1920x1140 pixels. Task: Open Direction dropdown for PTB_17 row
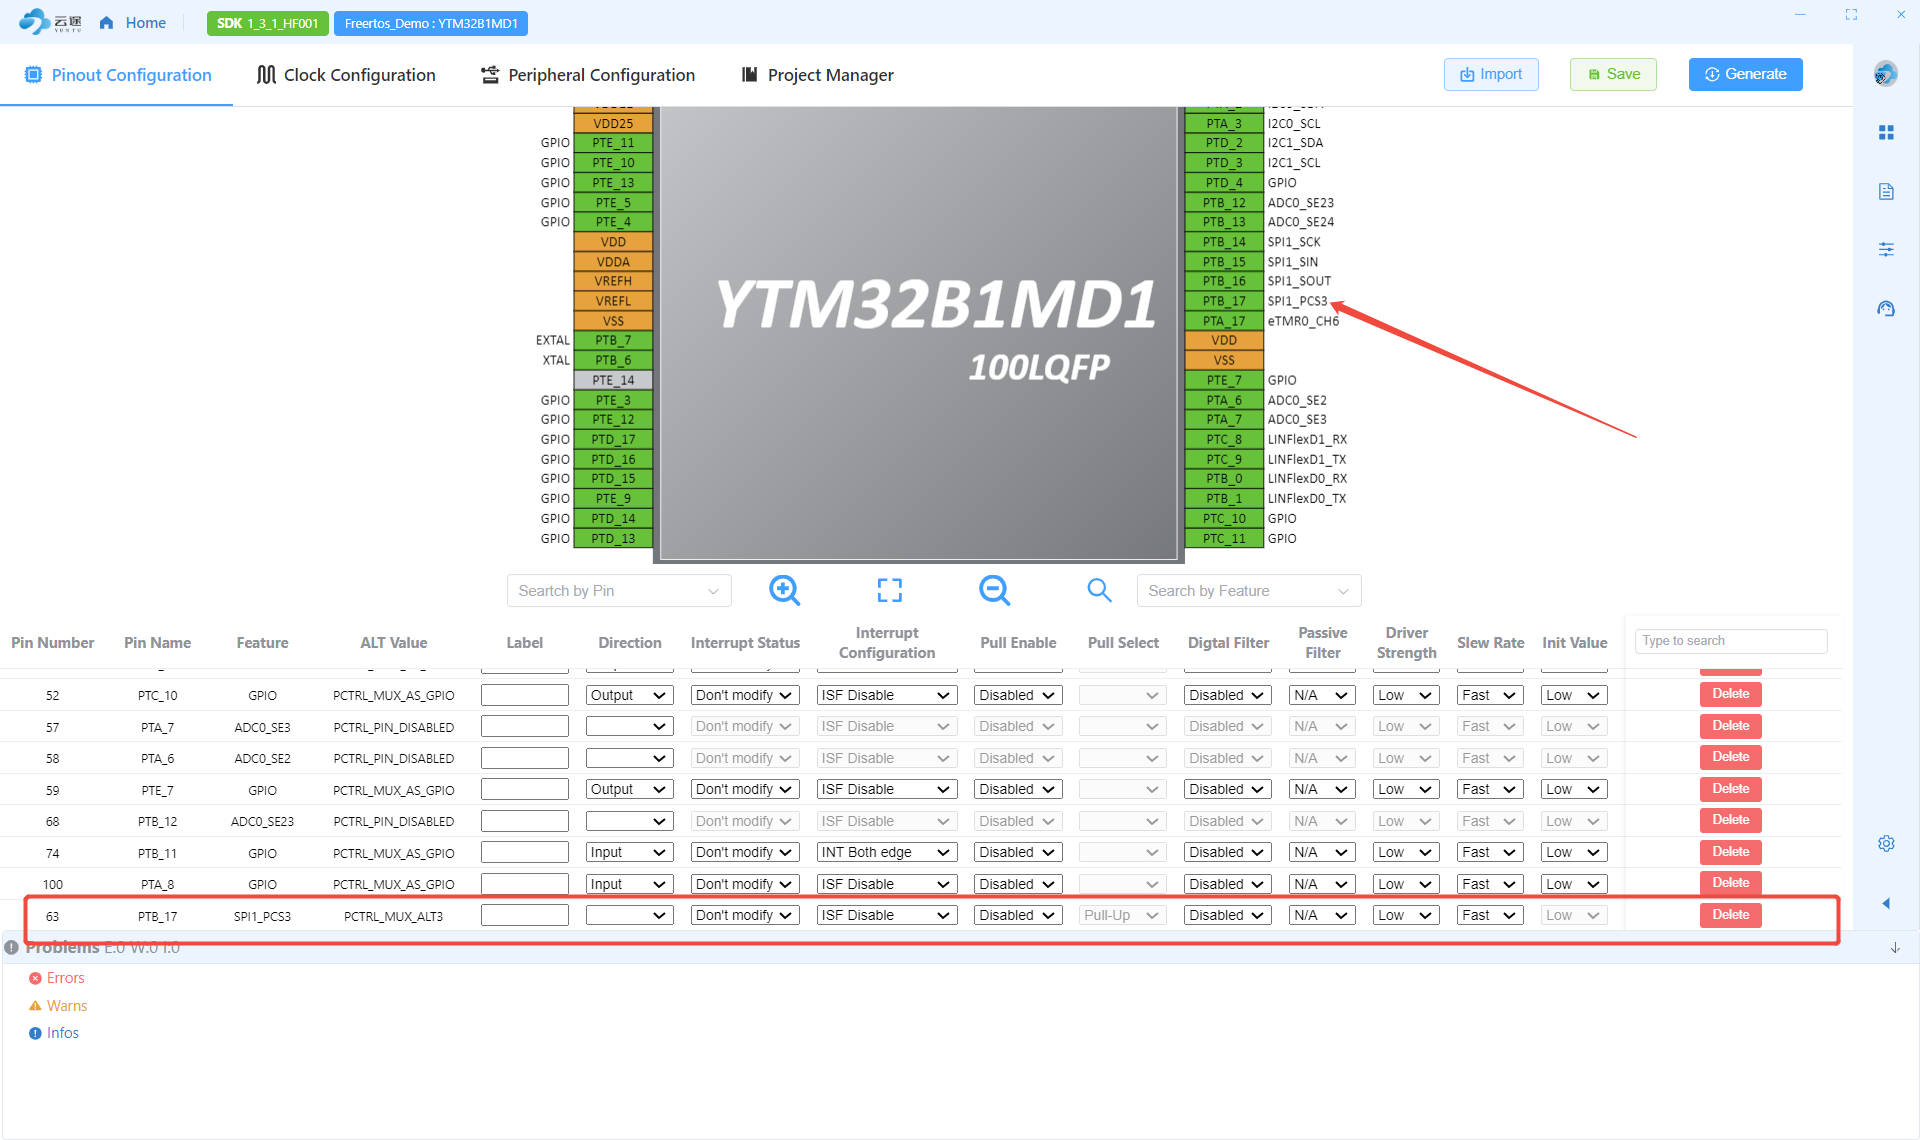tap(629, 916)
